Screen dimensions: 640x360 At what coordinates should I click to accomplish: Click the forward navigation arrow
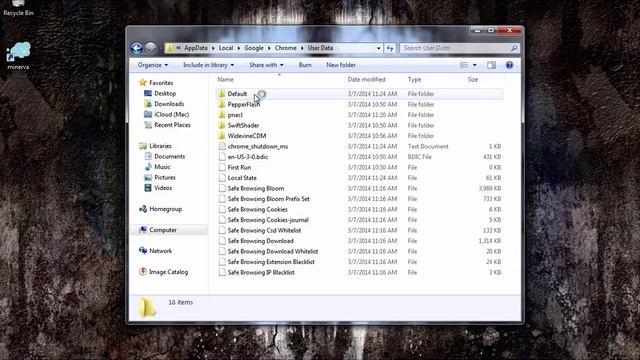[x=151, y=48]
